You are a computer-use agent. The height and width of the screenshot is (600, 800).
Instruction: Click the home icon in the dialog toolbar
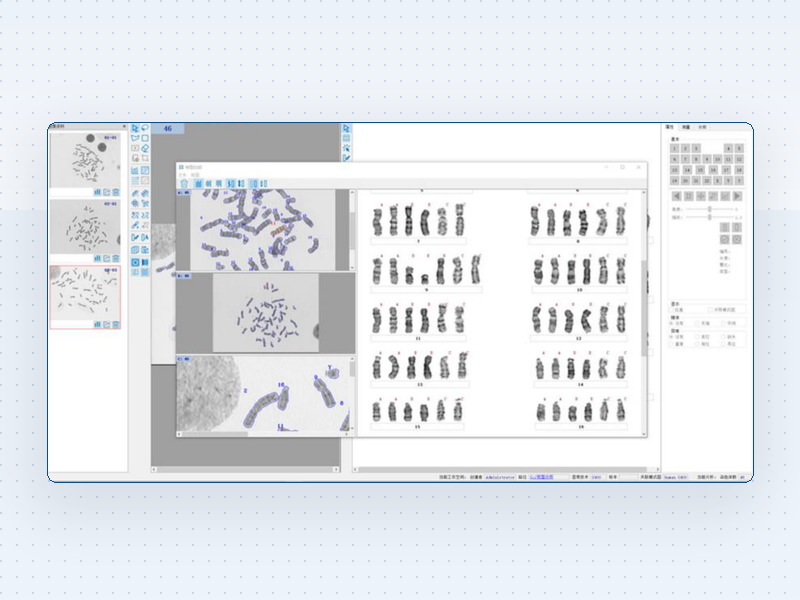(184, 183)
